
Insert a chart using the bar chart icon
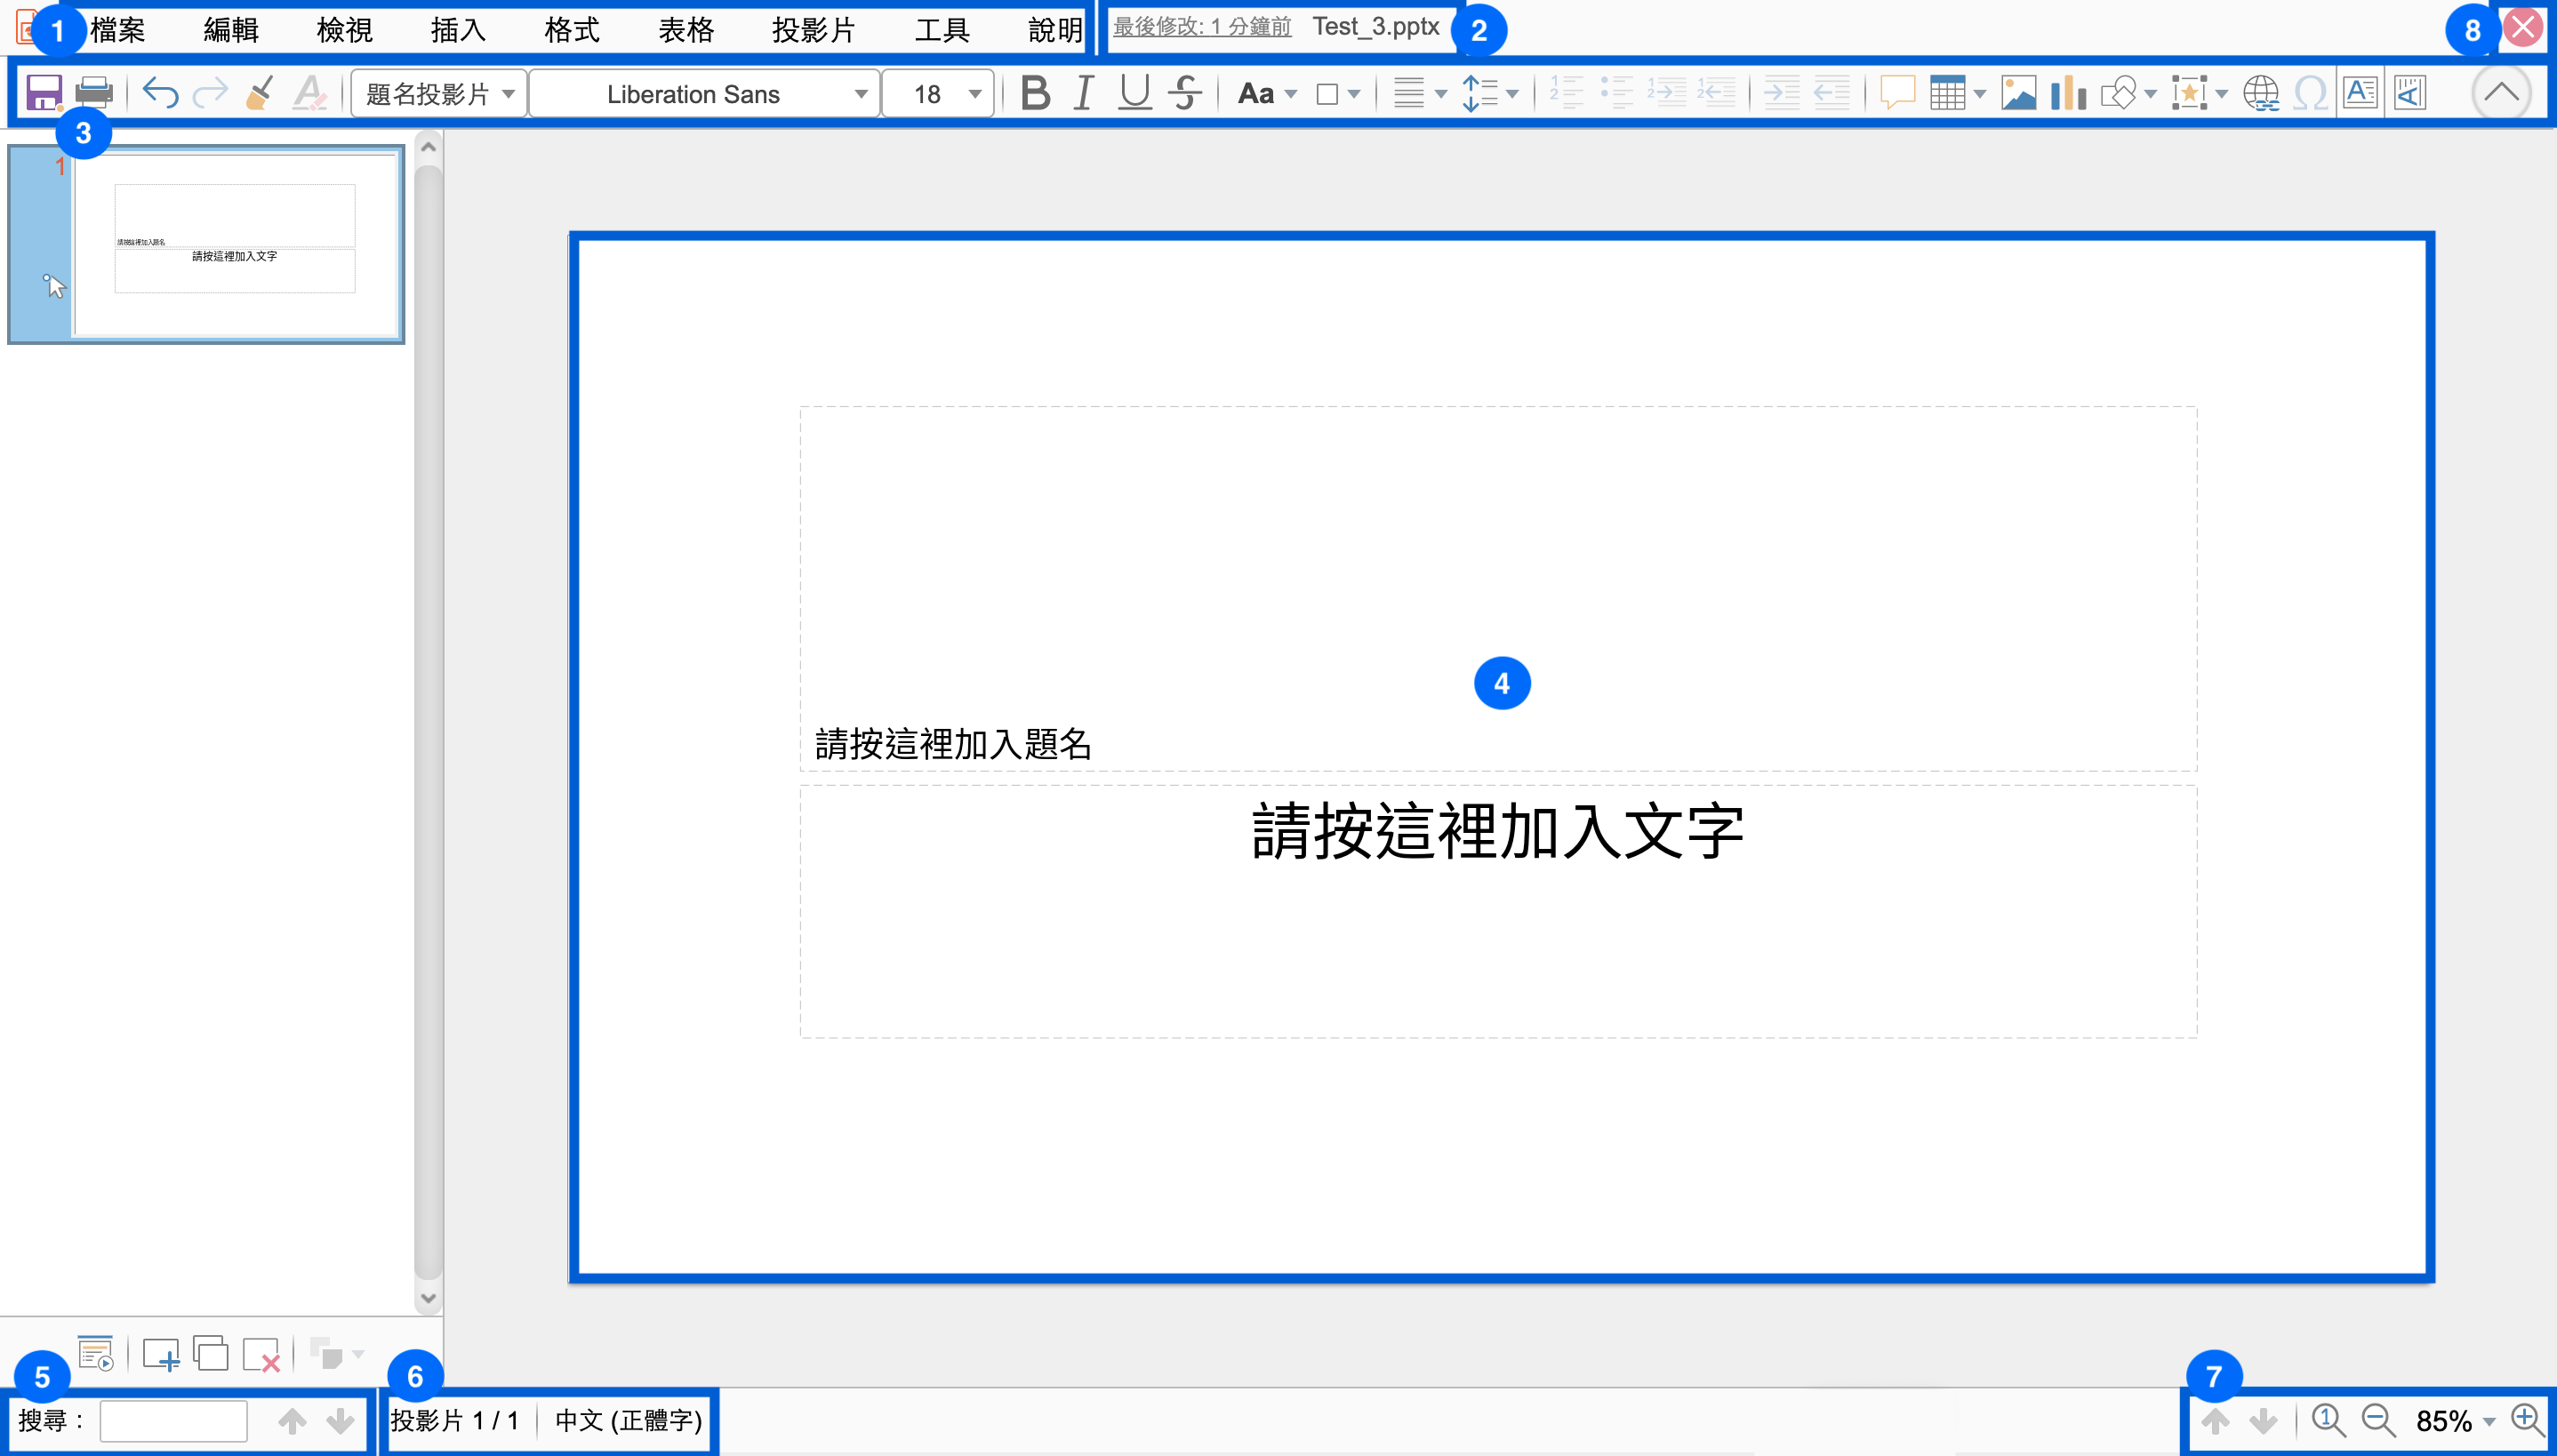2068,93
